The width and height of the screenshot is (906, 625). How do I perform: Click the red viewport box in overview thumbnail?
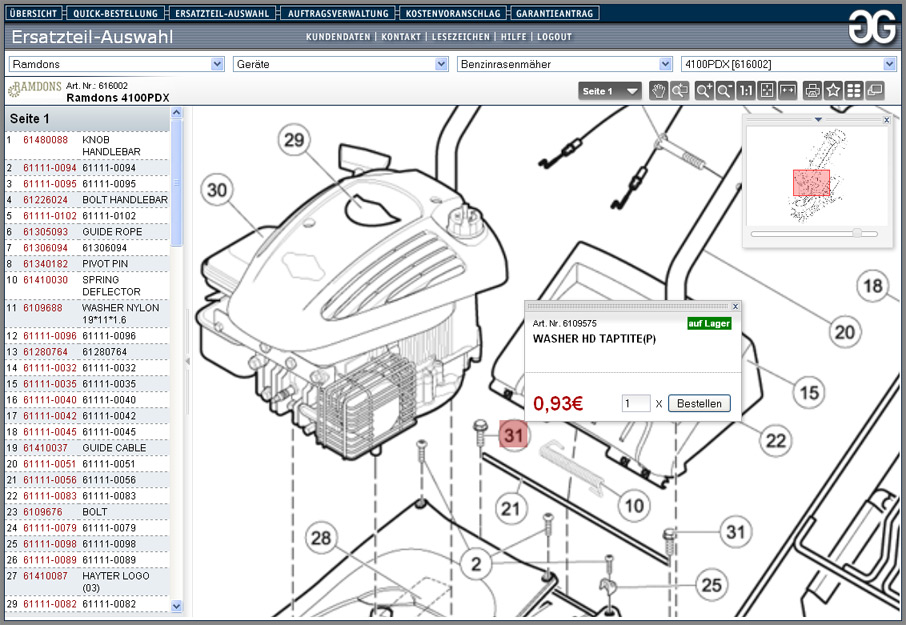(x=811, y=183)
